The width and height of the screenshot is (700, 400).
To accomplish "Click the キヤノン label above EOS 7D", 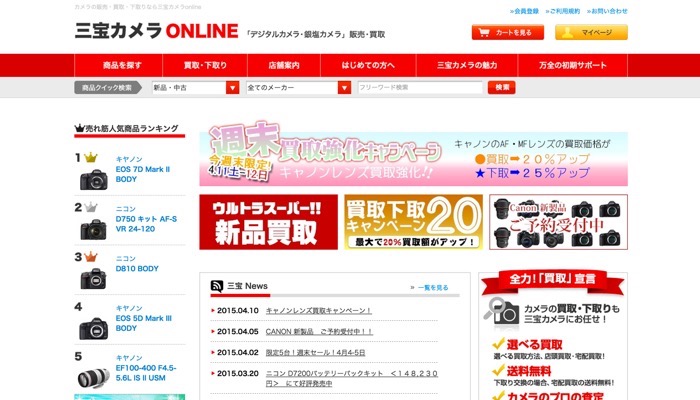I will [x=129, y=159].
